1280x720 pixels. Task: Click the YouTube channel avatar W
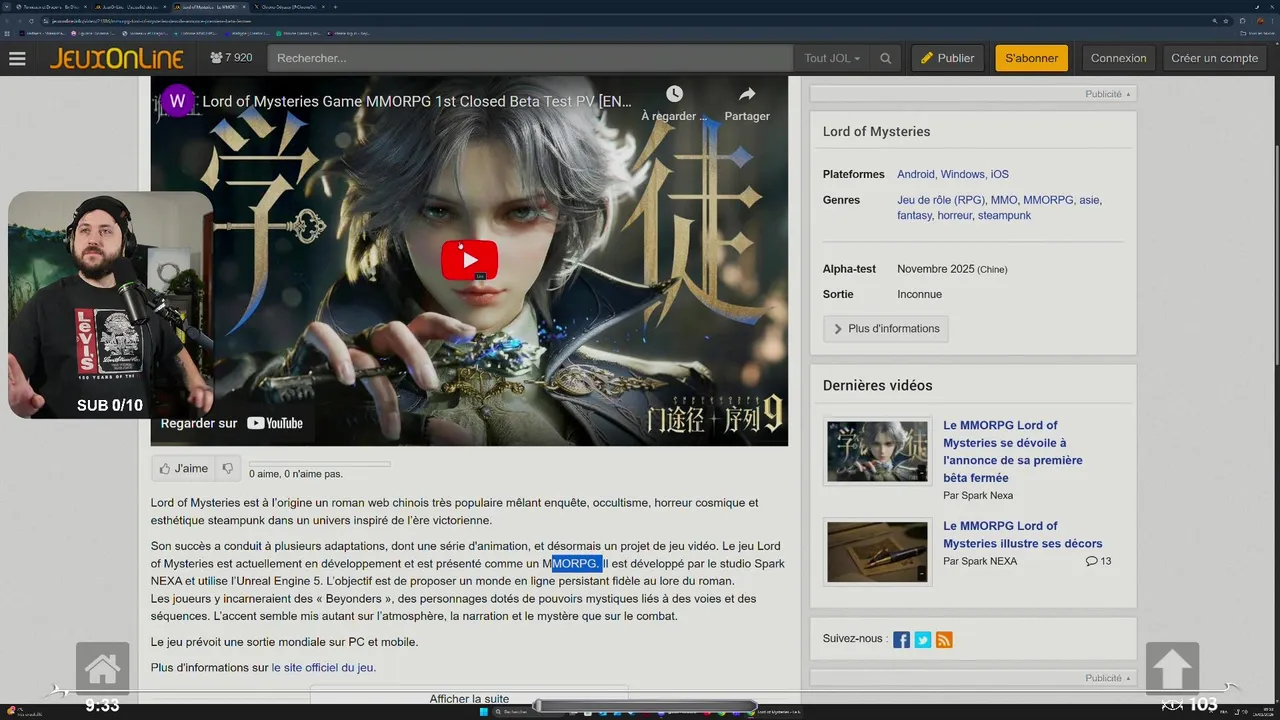(x=177, y=101)
